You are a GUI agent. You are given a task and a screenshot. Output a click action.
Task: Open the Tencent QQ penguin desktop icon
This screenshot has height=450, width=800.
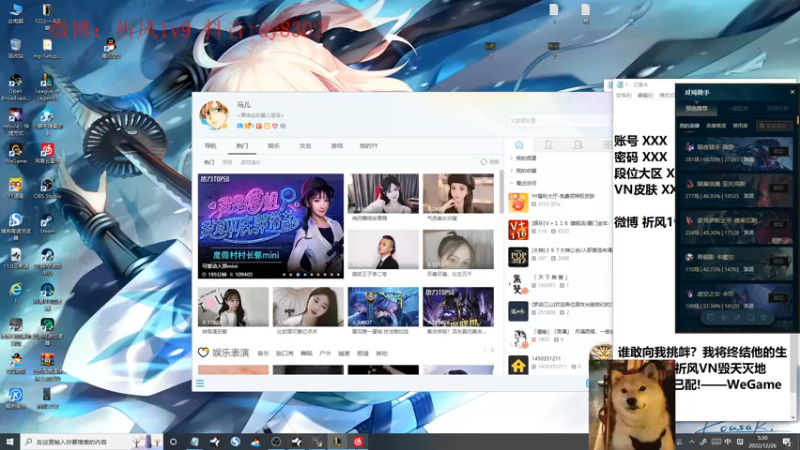[110, 48]
